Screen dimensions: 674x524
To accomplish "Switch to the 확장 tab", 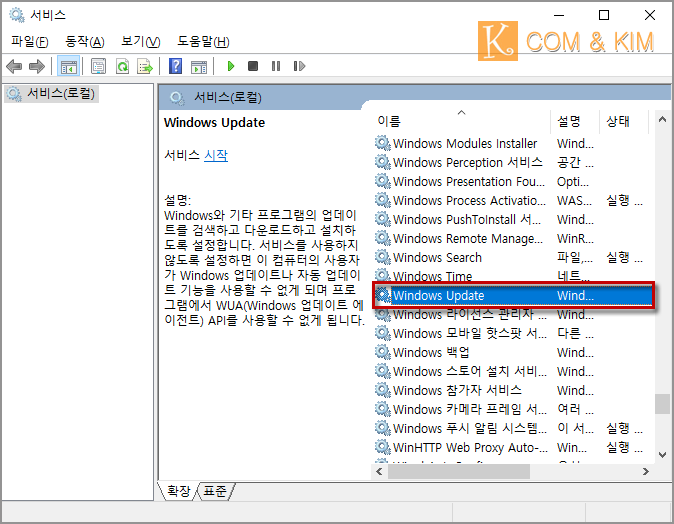I will [x=178, y=491].
